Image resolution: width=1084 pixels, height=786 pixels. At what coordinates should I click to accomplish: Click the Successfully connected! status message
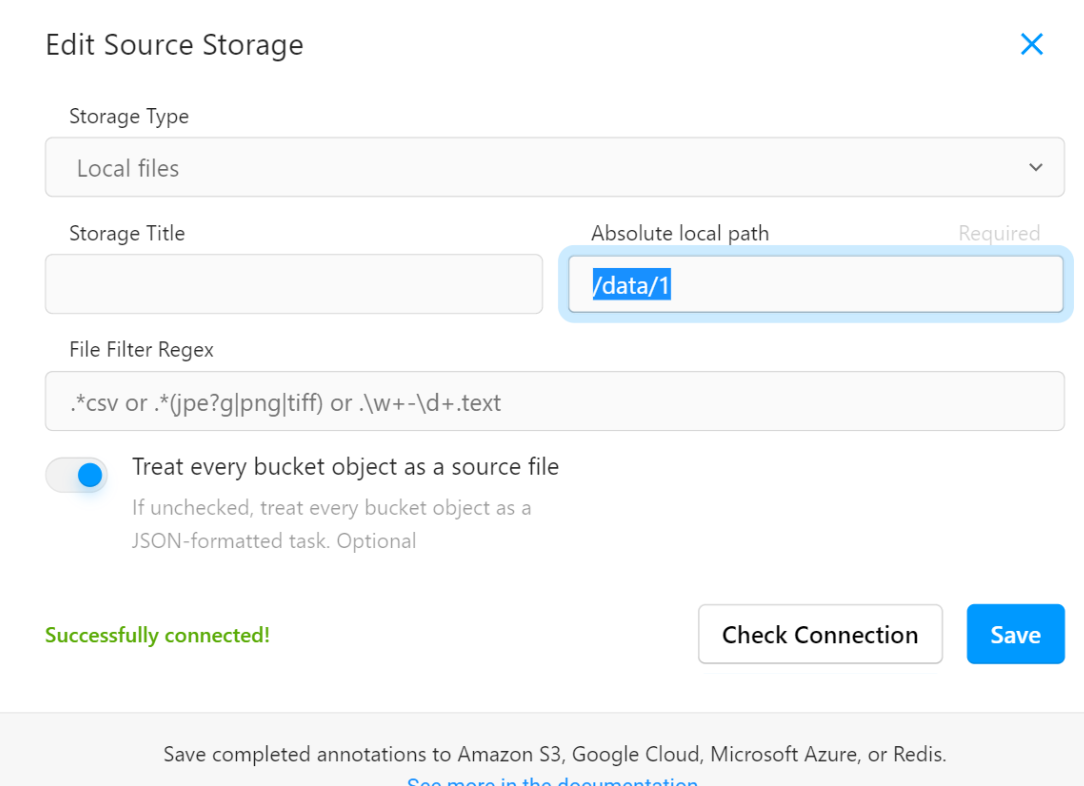[157, 635]
